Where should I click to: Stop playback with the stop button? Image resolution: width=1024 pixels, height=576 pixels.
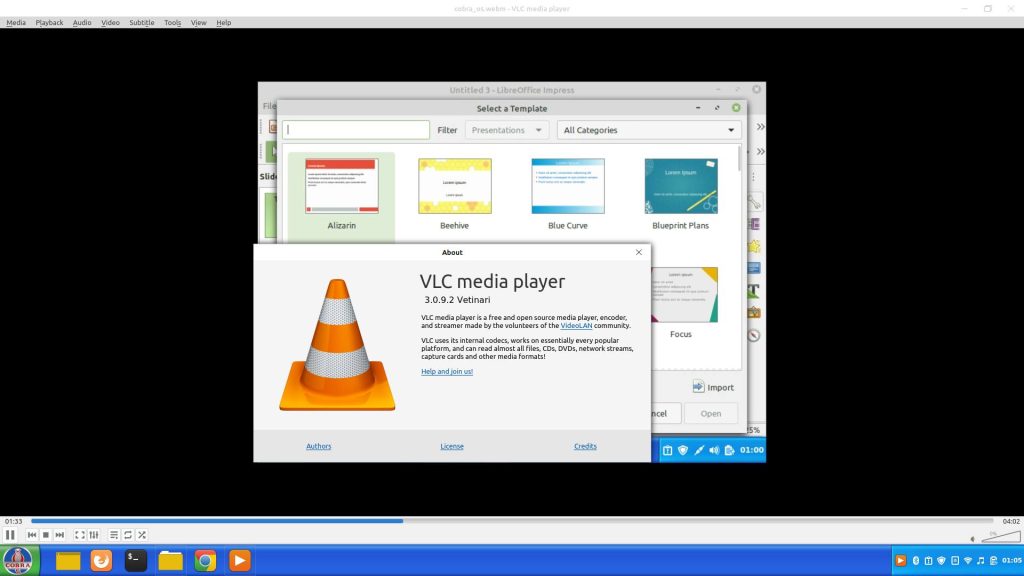point(46,535)
